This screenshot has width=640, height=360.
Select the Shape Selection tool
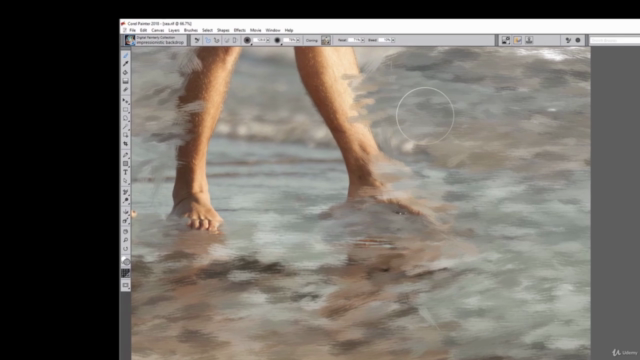click(125, 180)
